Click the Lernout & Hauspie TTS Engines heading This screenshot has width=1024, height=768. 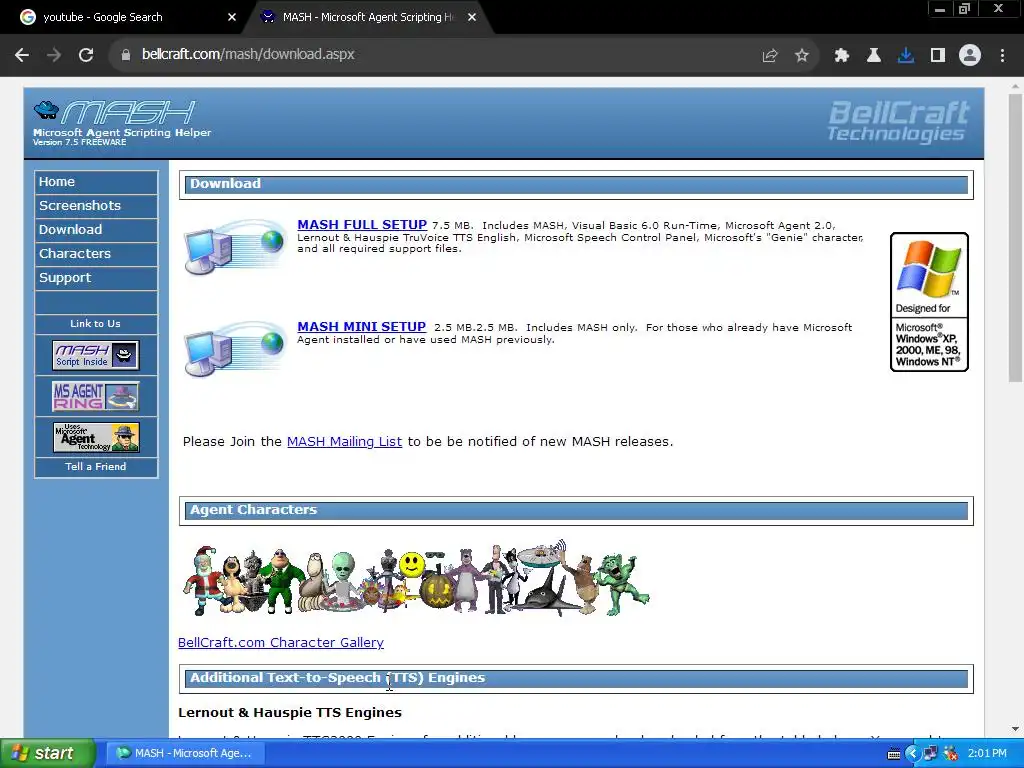(290, 713)
